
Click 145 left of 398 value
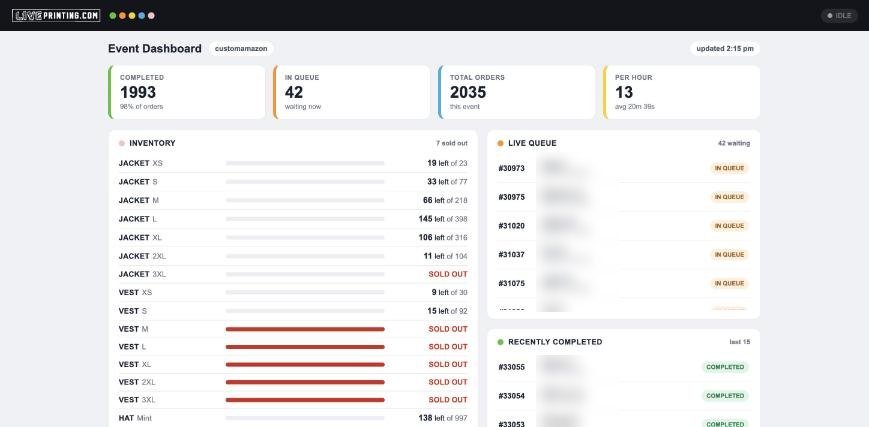[x=443, y=219]
